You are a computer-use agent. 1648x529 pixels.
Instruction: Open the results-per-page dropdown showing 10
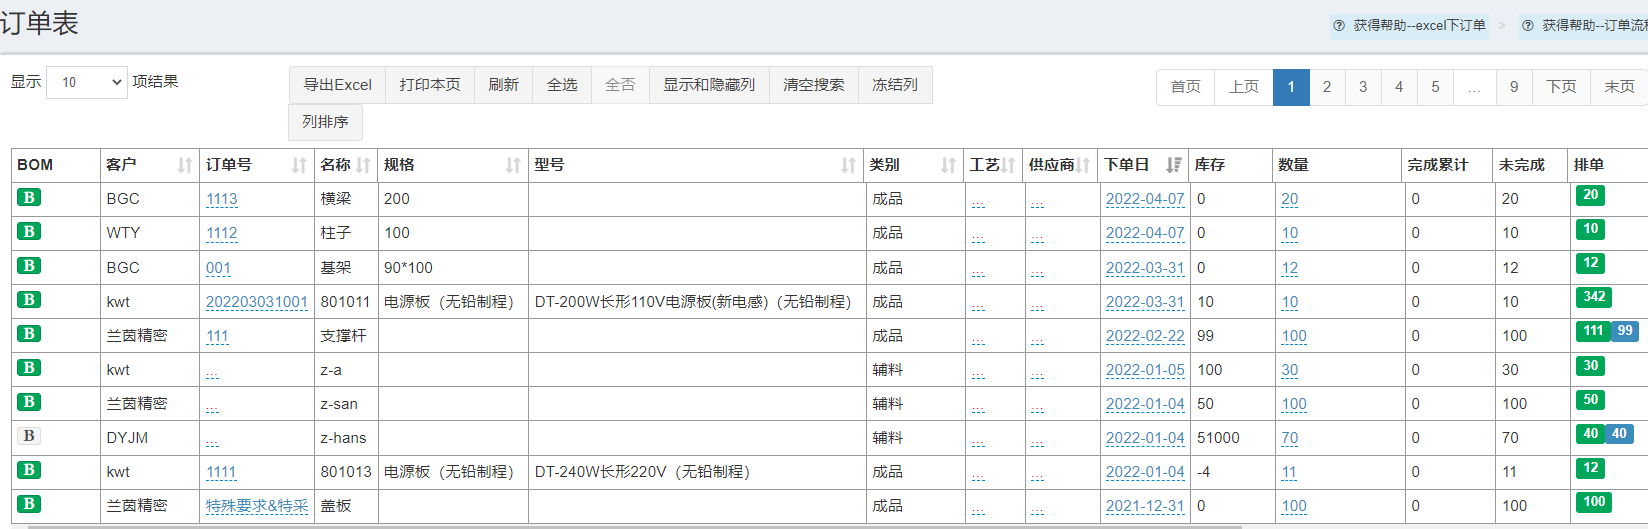click(x=87, y=82)
